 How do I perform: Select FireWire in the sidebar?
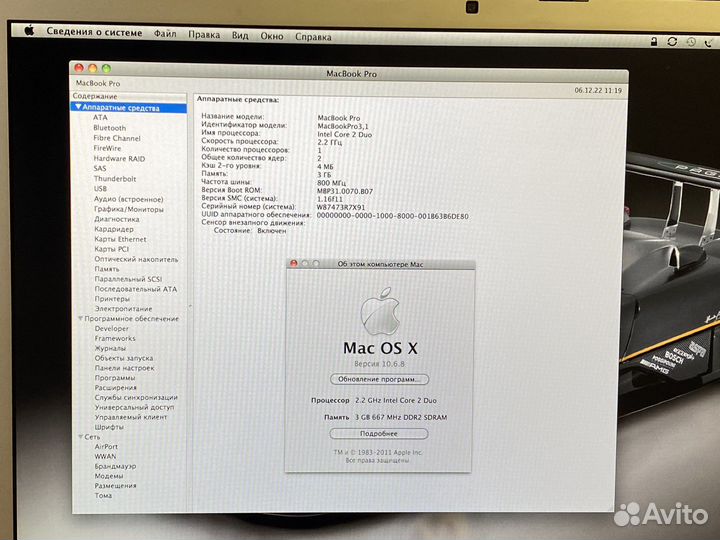coord(107,148)
